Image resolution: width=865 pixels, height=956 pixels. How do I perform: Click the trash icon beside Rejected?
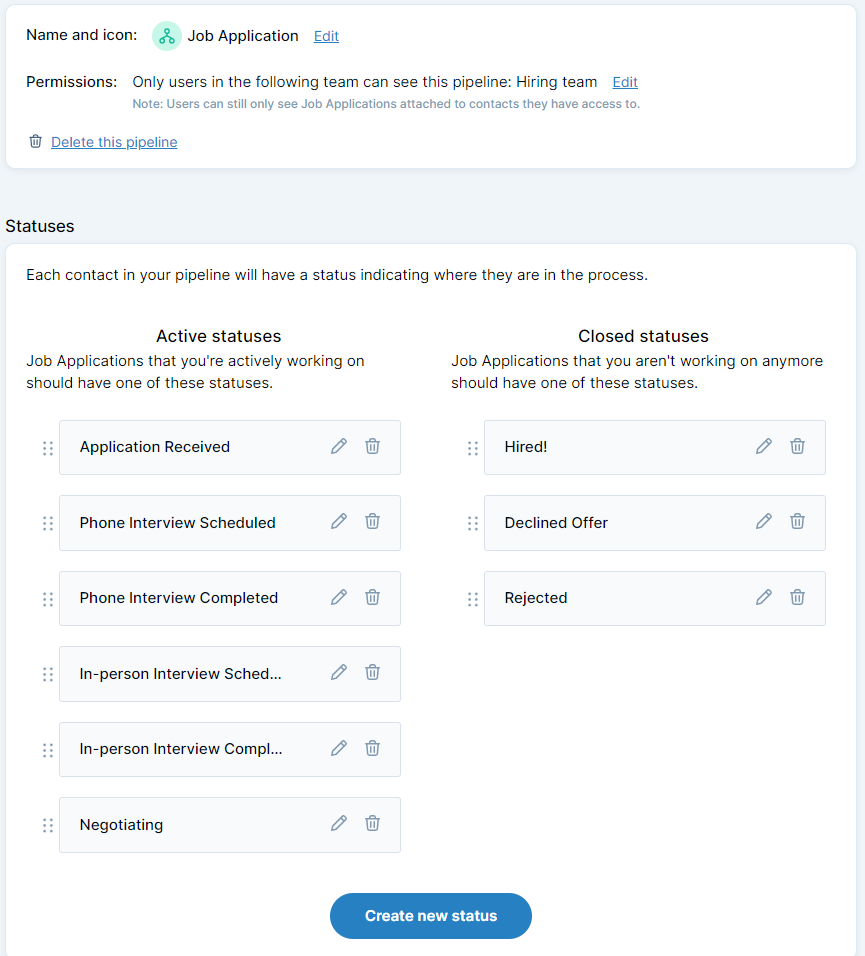[x=797, y=597]
